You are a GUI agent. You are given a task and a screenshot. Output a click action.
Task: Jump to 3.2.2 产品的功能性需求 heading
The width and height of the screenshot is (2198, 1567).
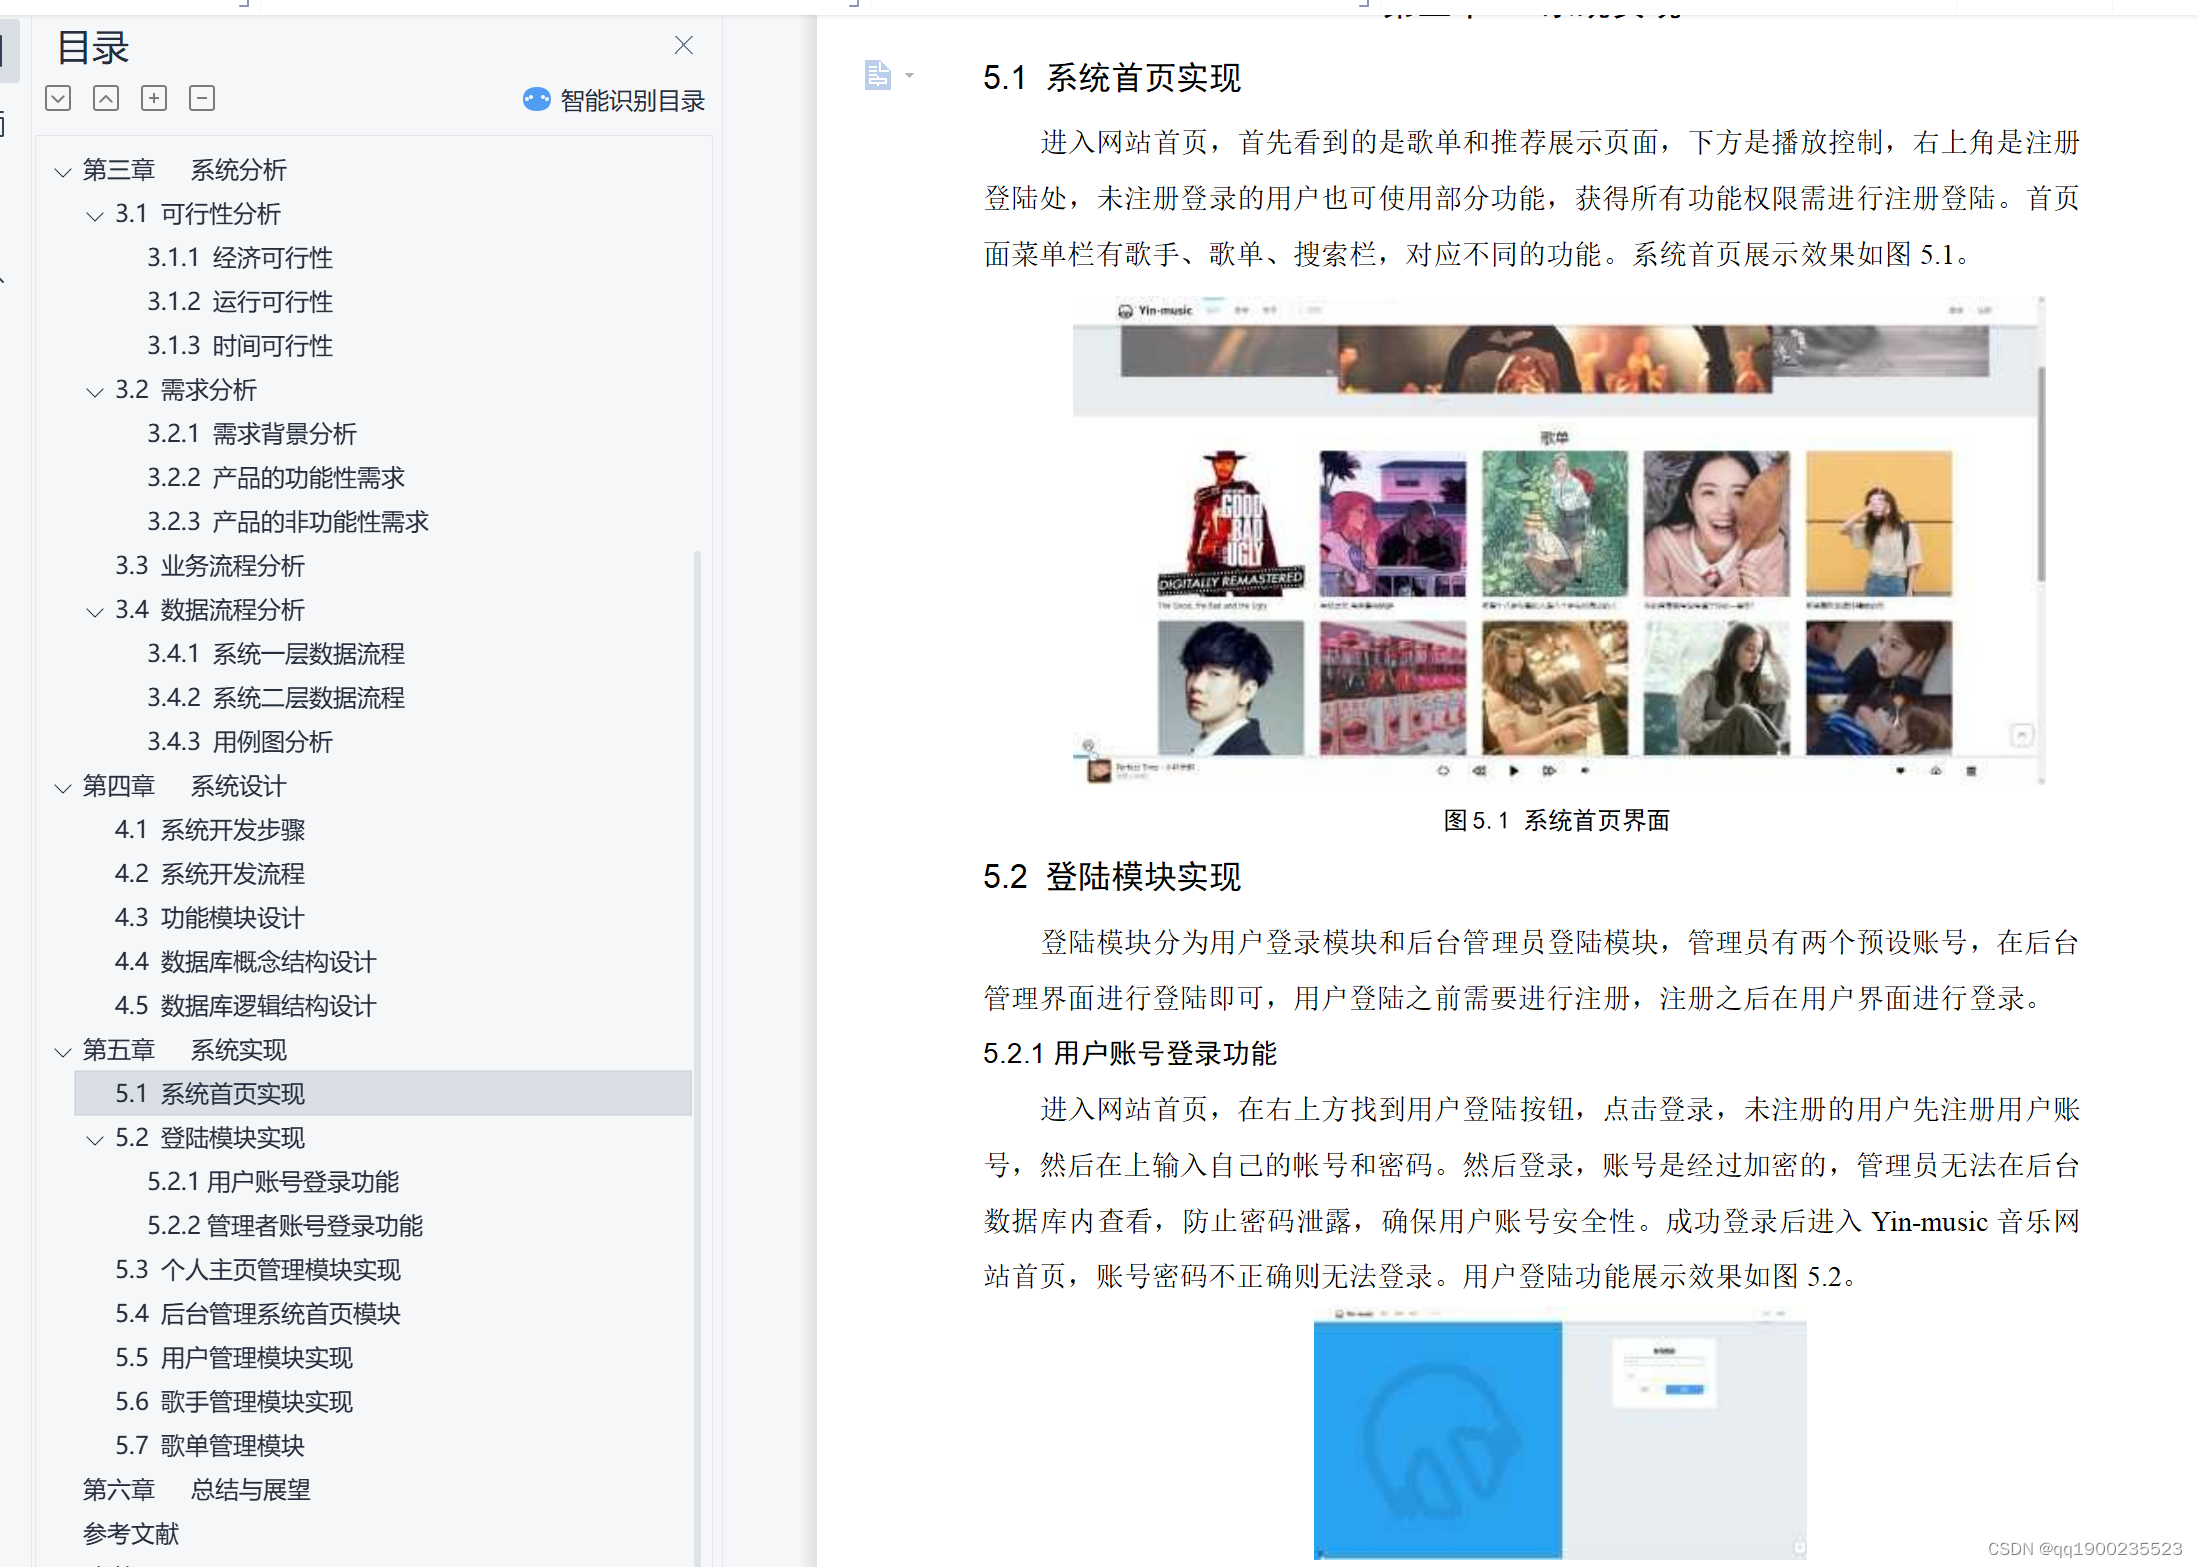275,478
